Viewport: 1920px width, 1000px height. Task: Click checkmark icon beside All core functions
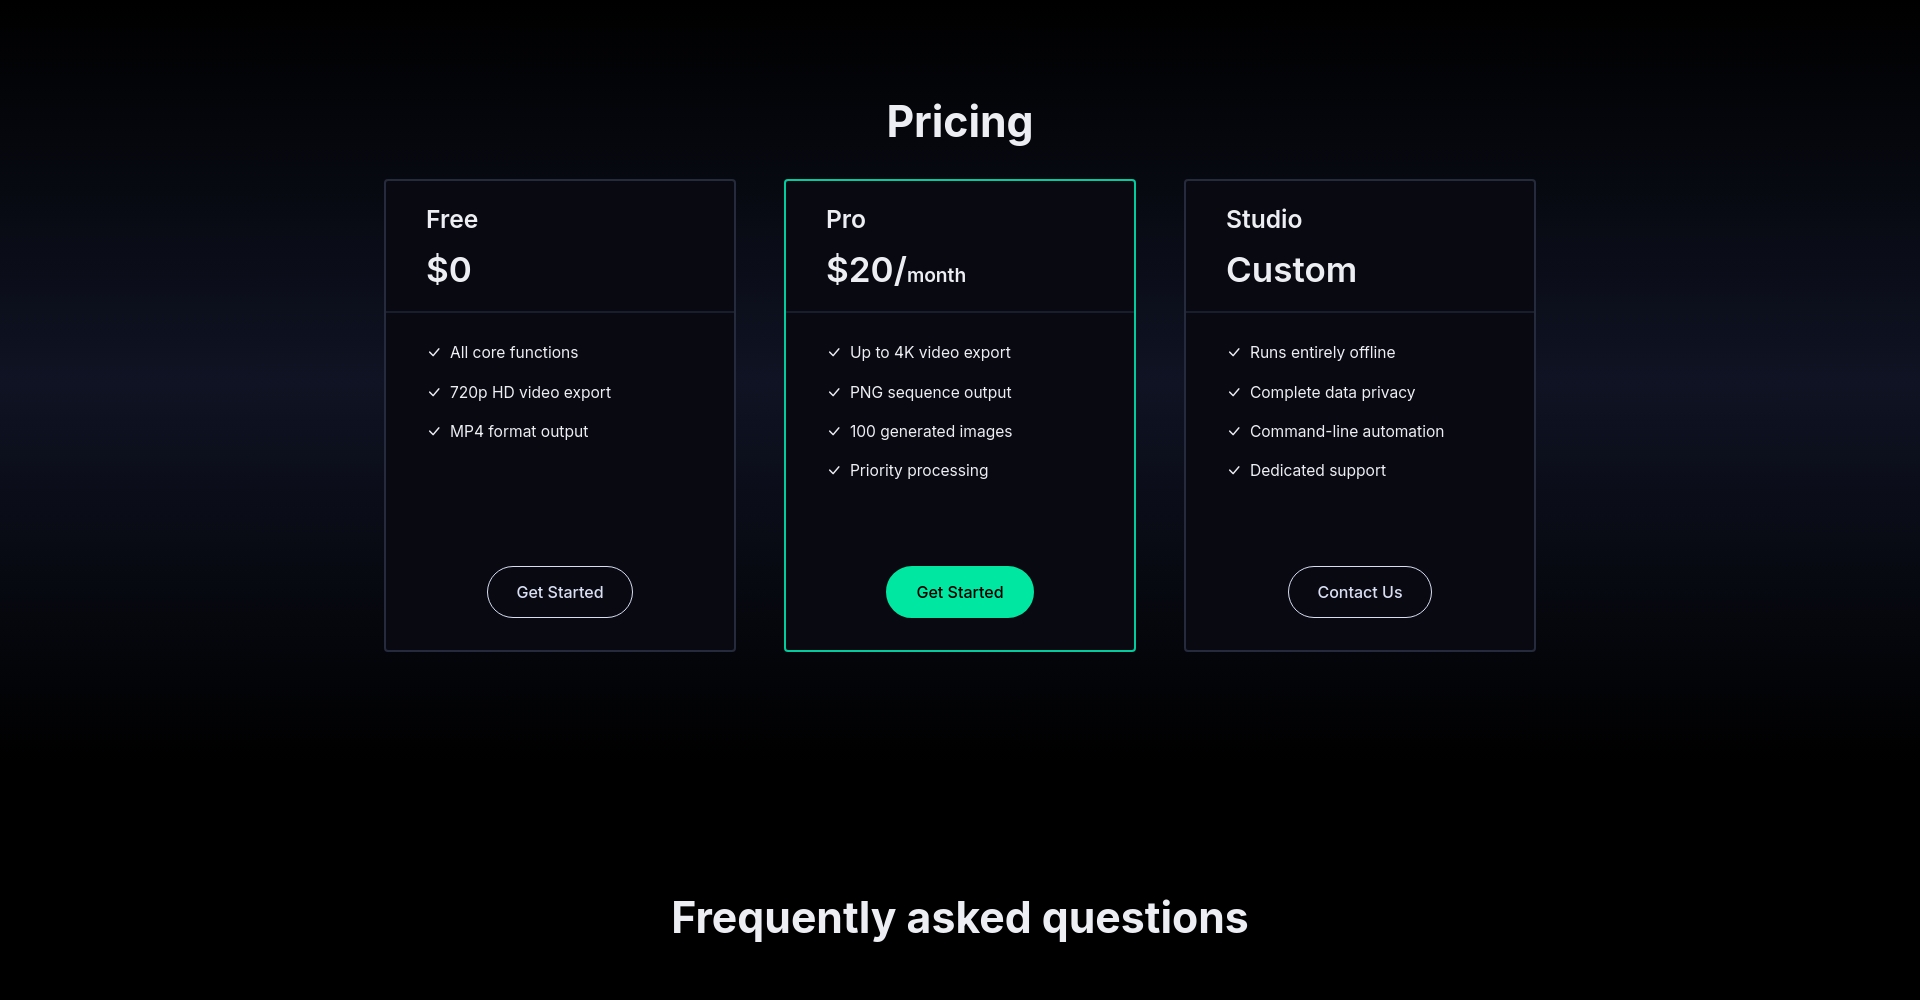434,353
